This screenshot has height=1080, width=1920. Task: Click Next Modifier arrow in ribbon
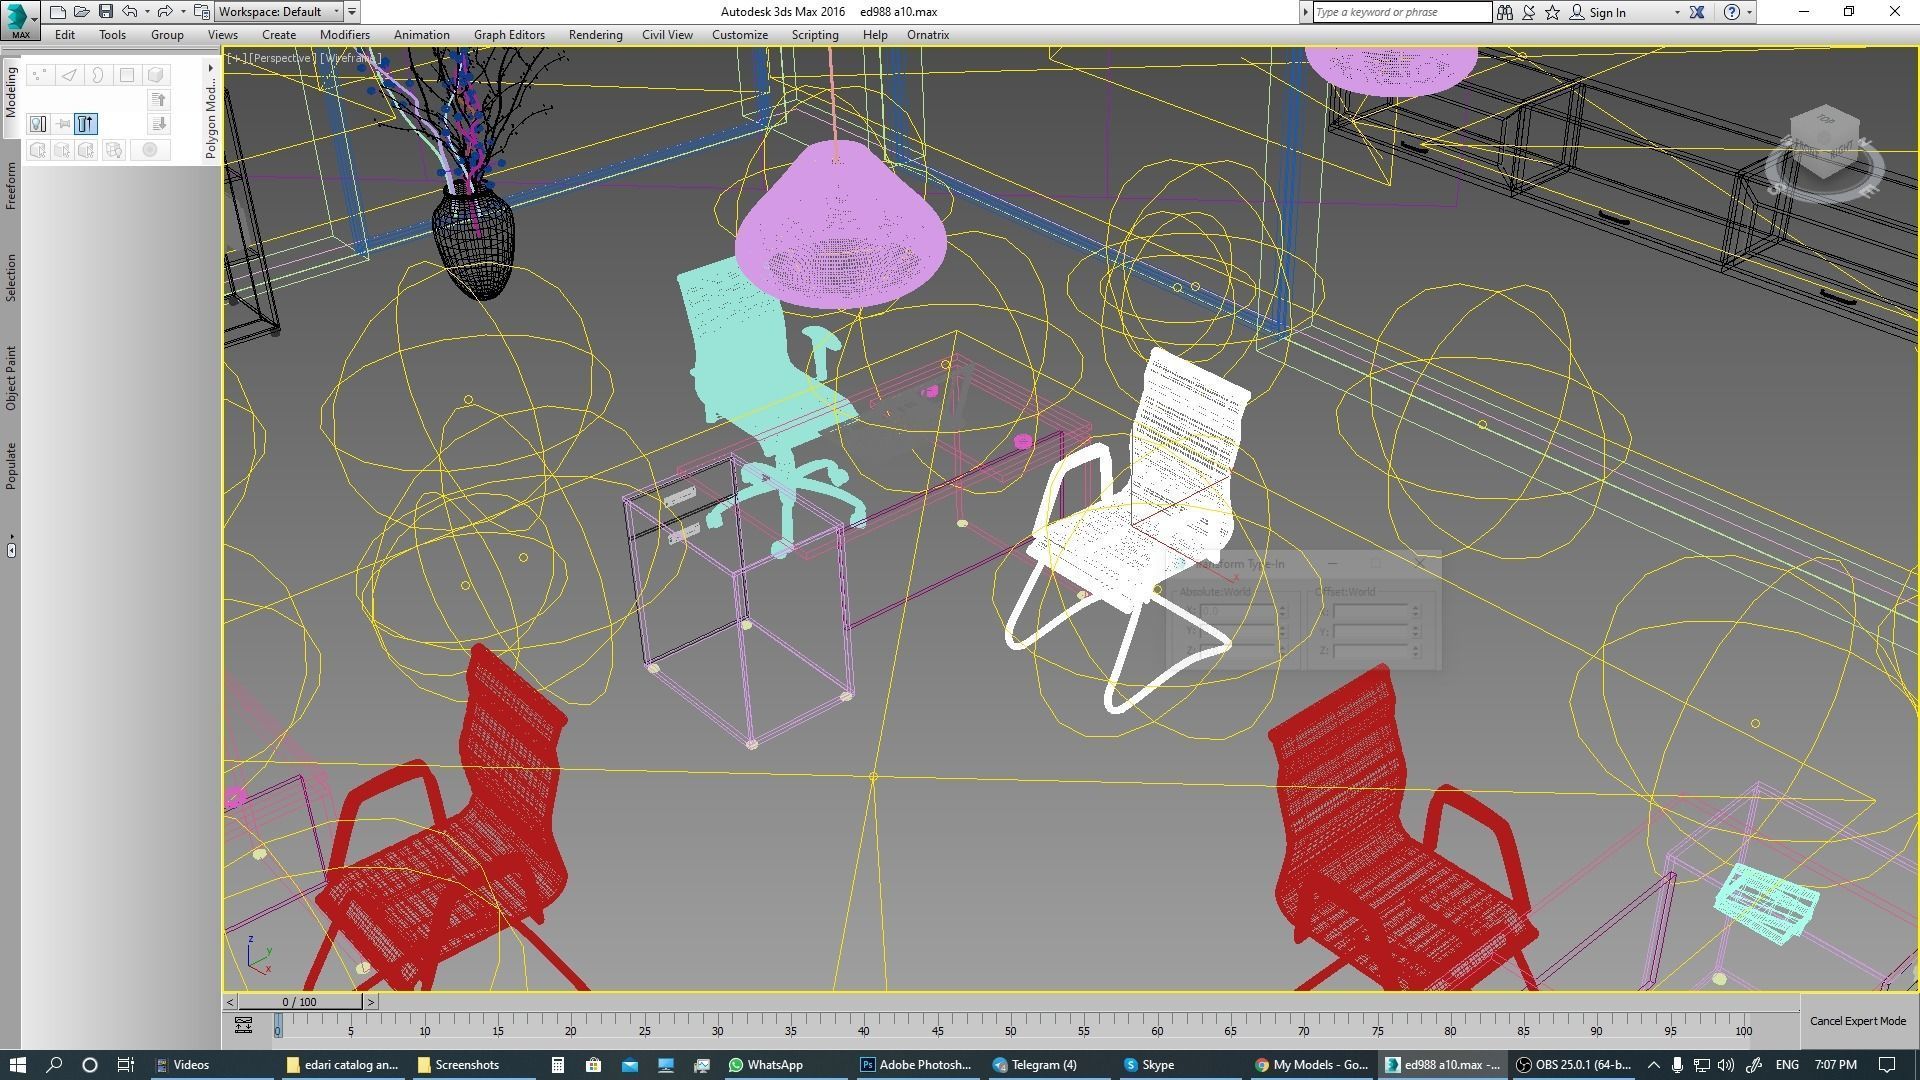tap(158, 124)
